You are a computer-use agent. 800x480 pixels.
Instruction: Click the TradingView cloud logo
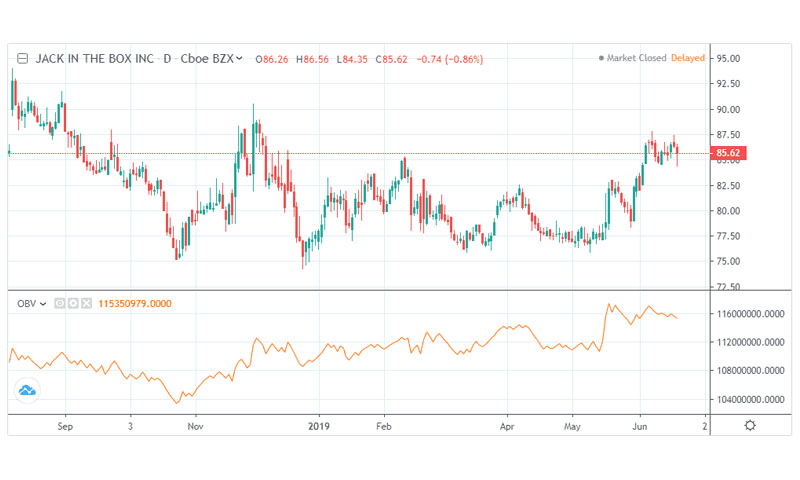27,391
